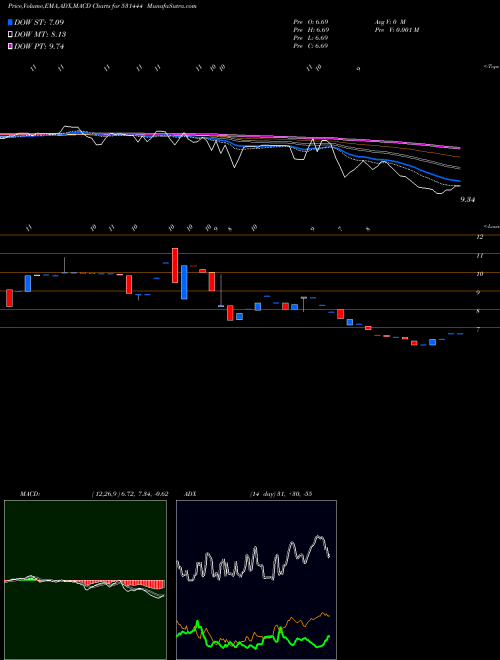Select the ADX values '(14 day) 31, +30, -55'
Image resolution: width=500 pixels, height=660 pixels.
280,494
